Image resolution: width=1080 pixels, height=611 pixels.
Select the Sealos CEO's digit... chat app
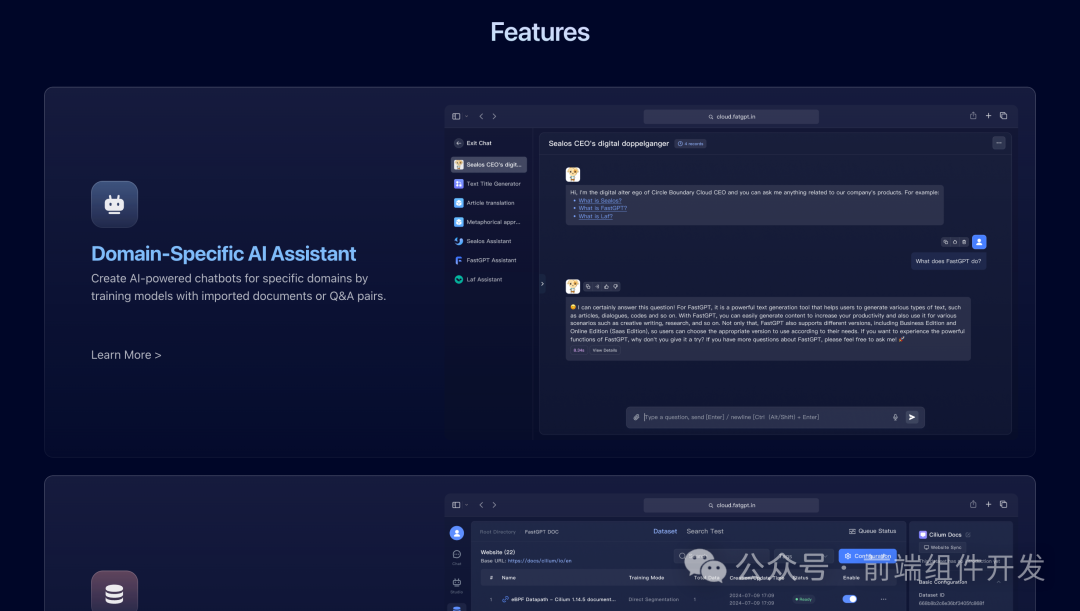tap(489, 165)
